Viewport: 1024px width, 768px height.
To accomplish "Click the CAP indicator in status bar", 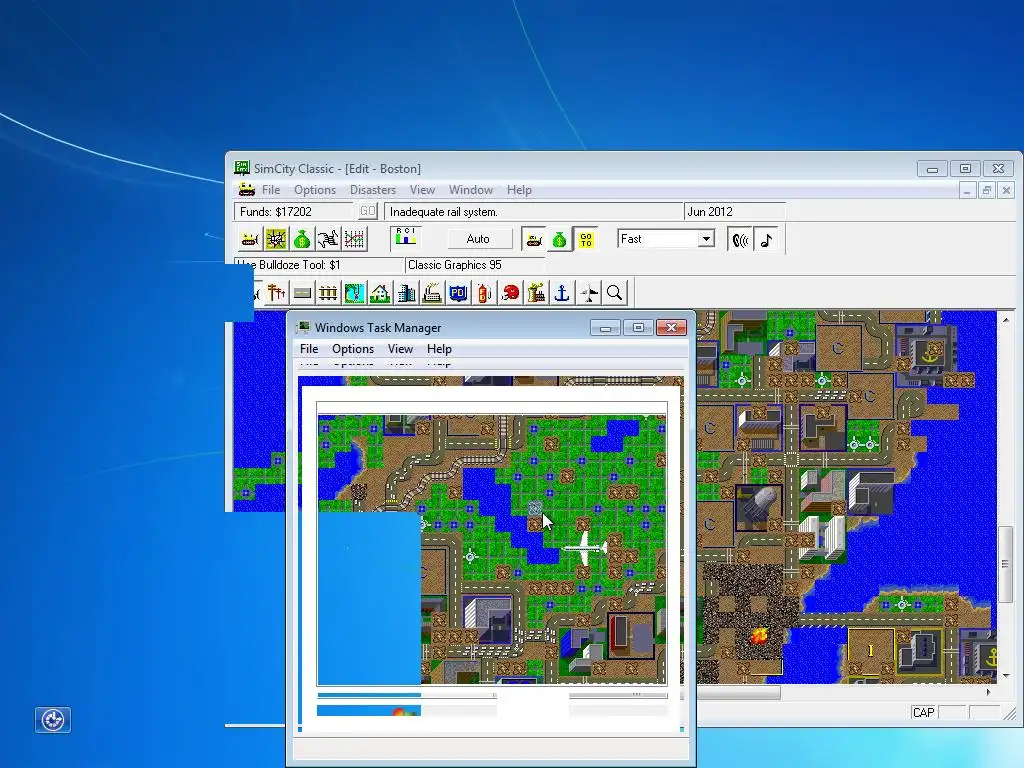I will point(923,712).
